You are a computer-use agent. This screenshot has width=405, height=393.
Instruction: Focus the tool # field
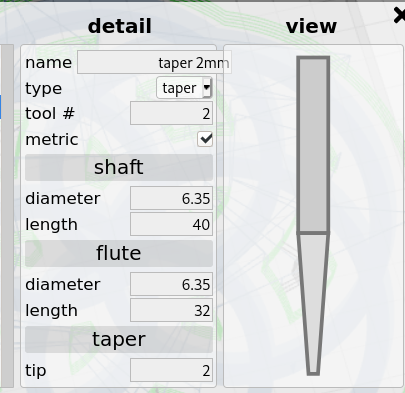click(x=171, y=113)
